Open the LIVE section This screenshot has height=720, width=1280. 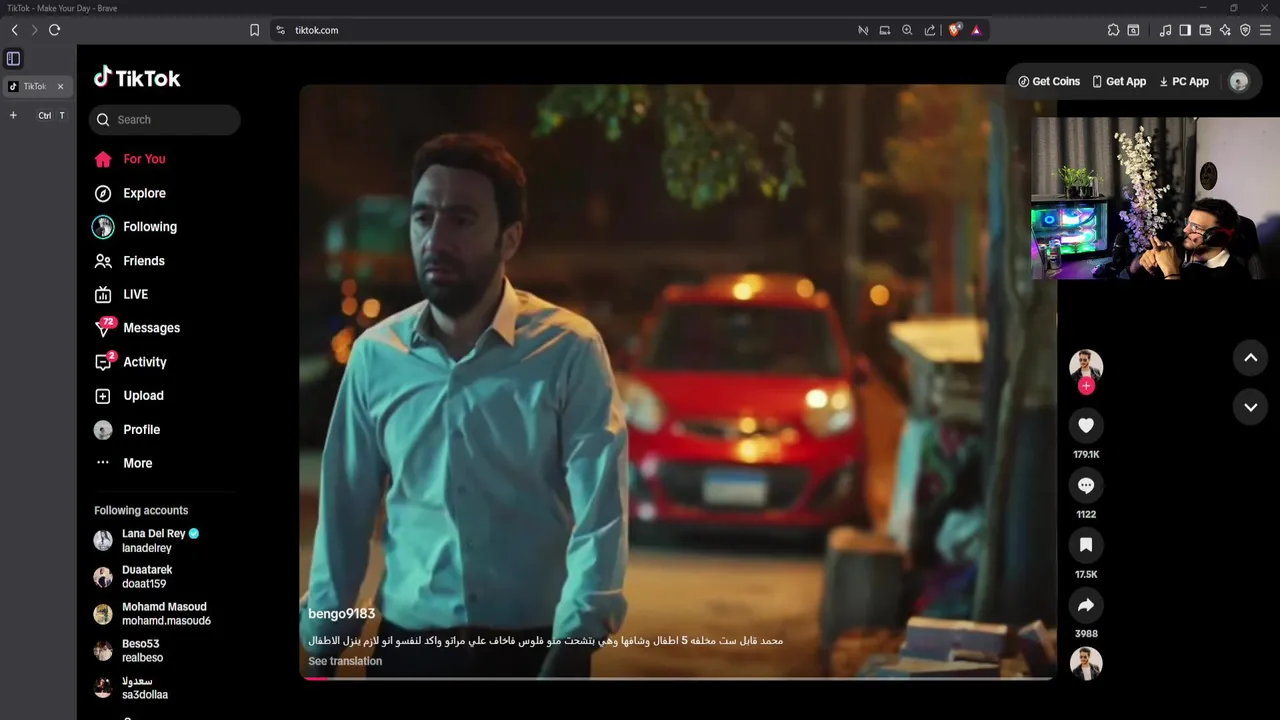pyautogui.click(x=121, y=294)
